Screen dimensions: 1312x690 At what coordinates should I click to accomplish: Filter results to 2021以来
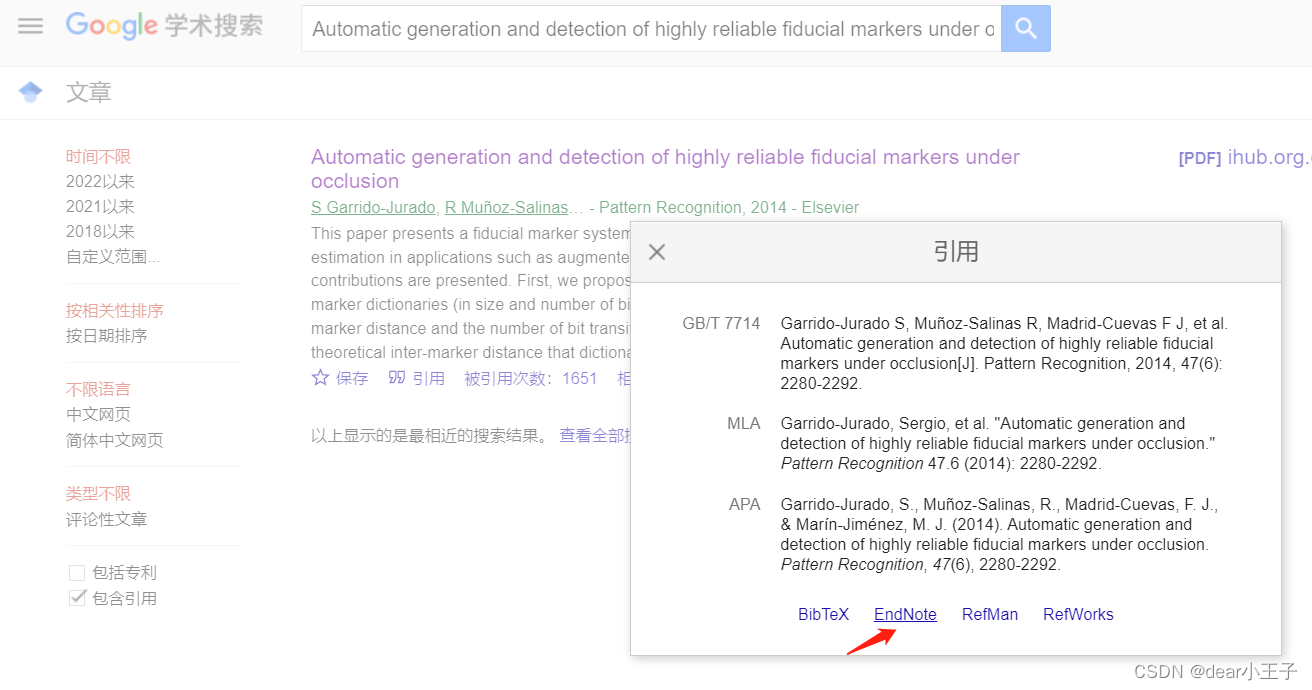[x=100, y=207]
